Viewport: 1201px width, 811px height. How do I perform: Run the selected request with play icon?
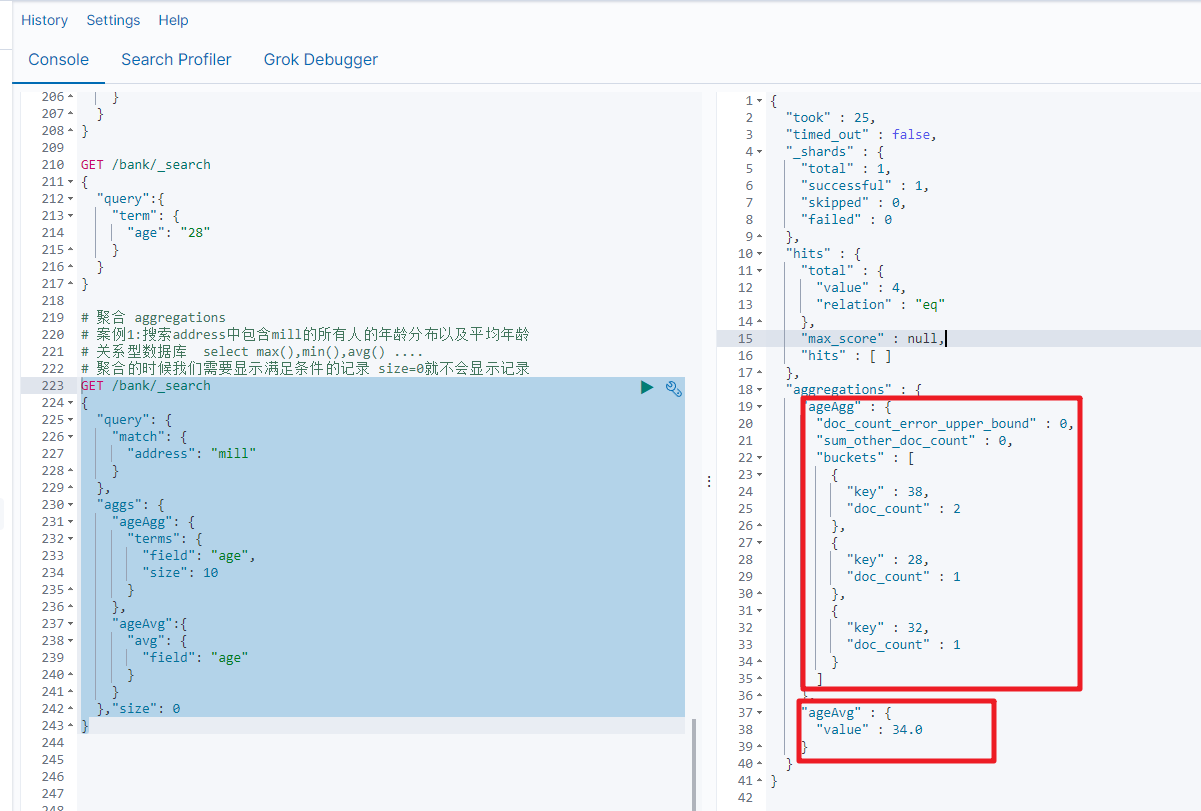647,387
